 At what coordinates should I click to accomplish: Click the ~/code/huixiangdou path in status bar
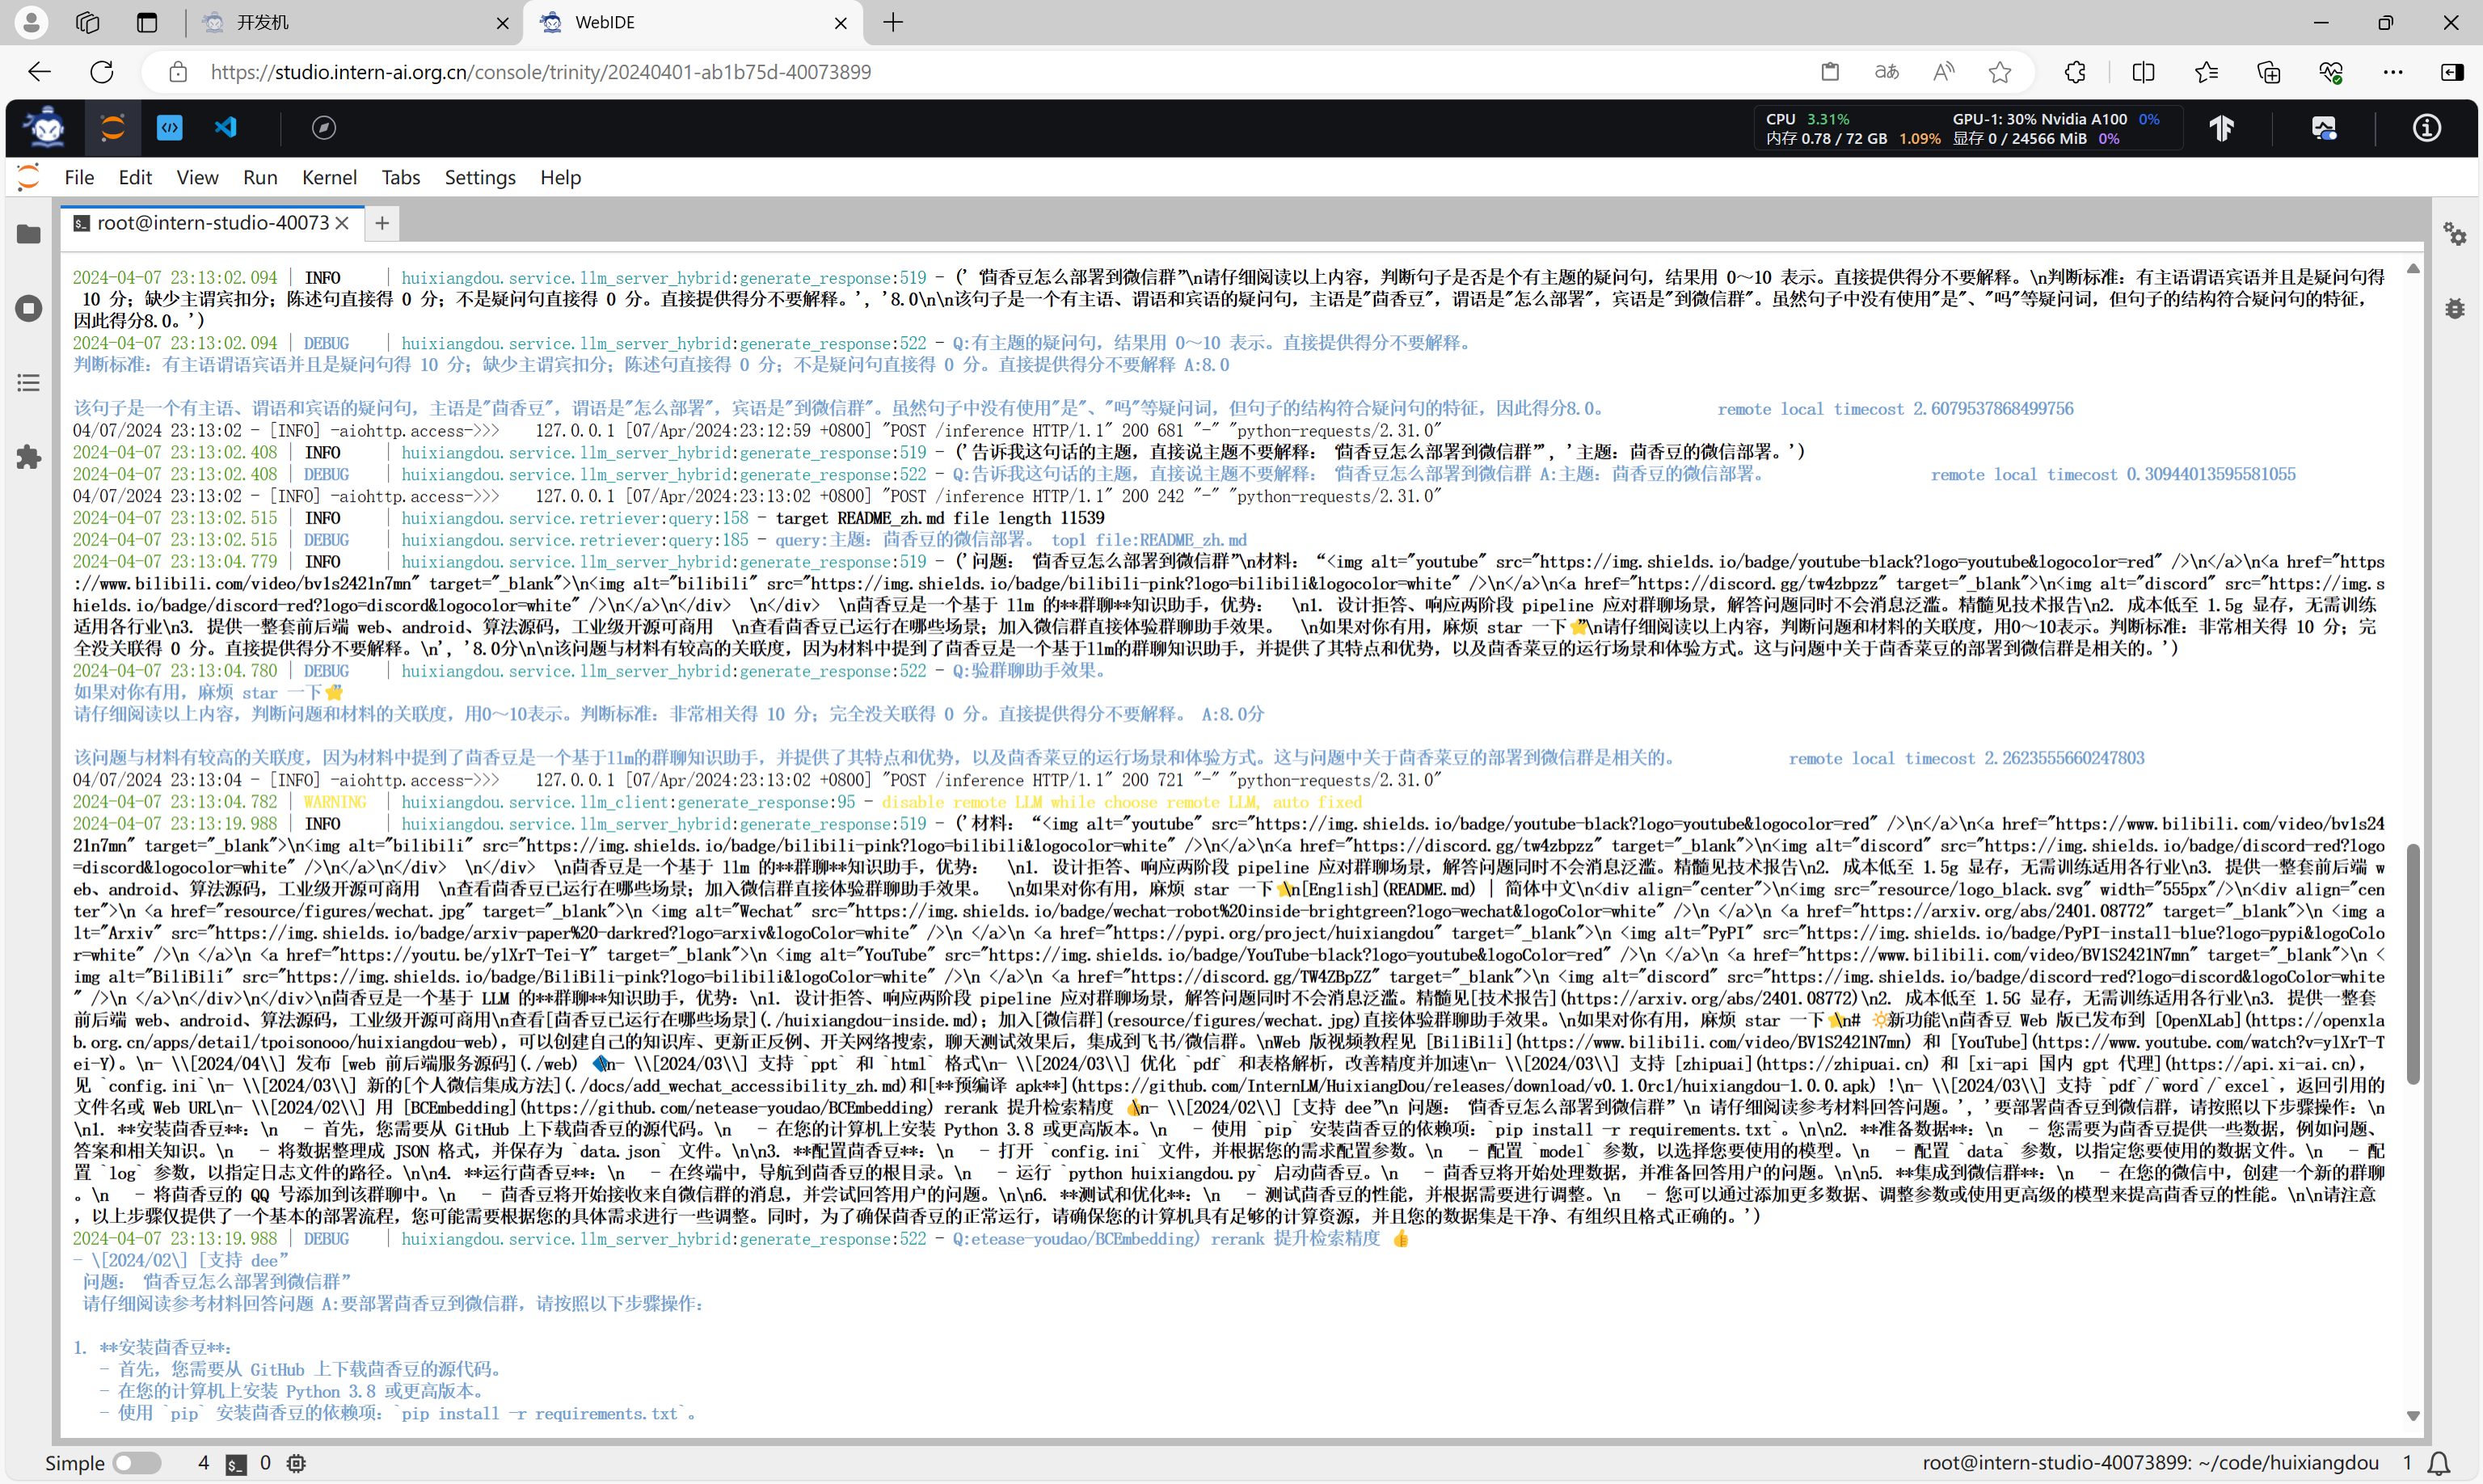(2289, 1463)
